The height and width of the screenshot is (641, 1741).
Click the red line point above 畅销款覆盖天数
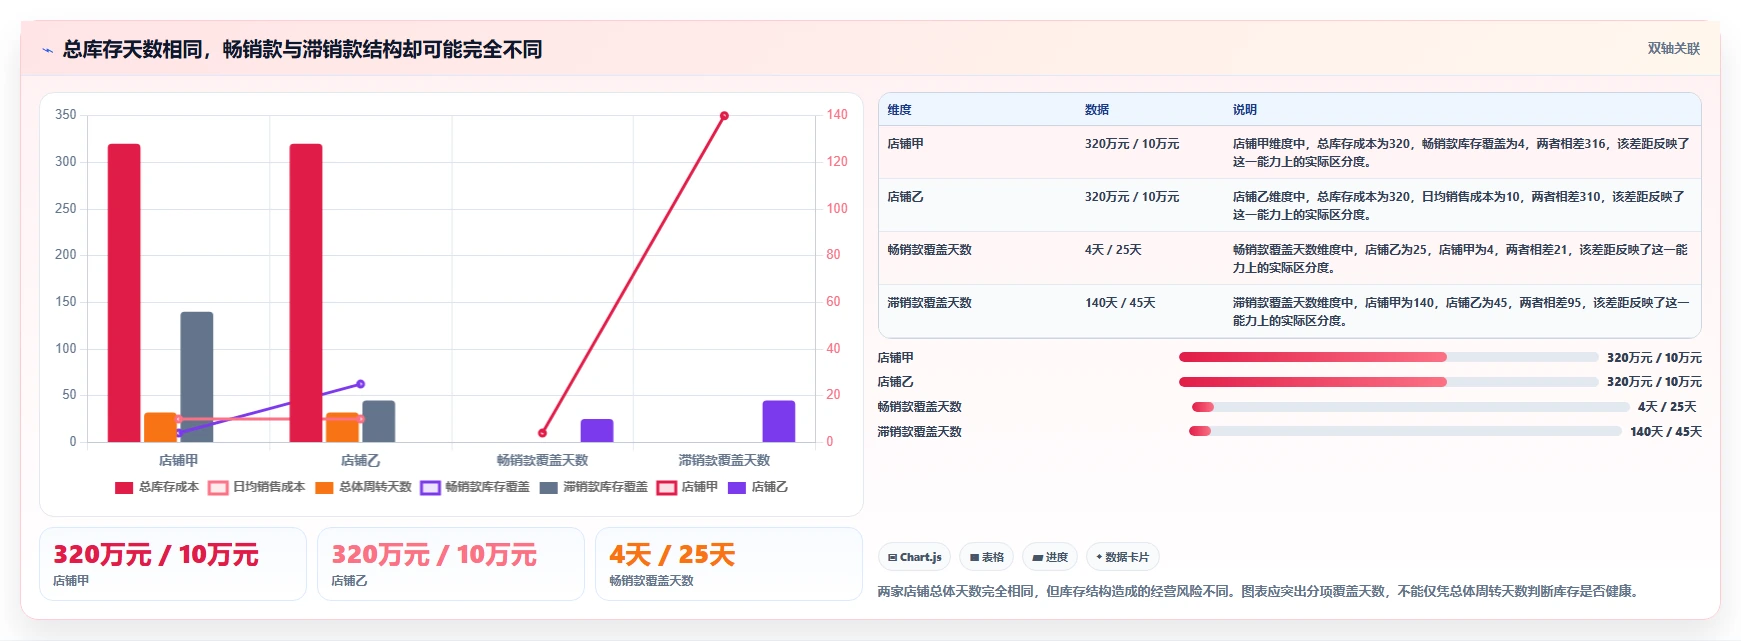pyautogui.click(x=543, y=433)
